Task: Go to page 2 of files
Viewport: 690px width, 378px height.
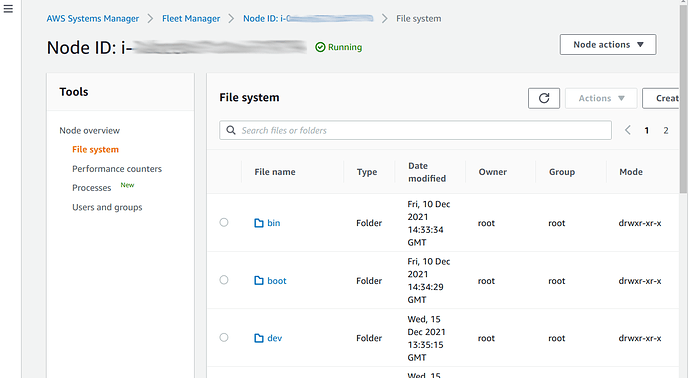Action: [666, 130]
